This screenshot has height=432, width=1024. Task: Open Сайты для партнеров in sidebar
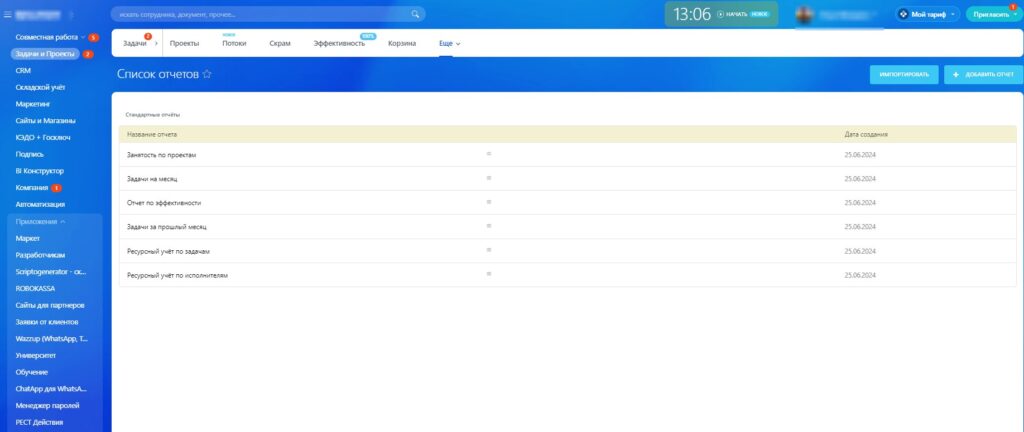pos(50,305)
